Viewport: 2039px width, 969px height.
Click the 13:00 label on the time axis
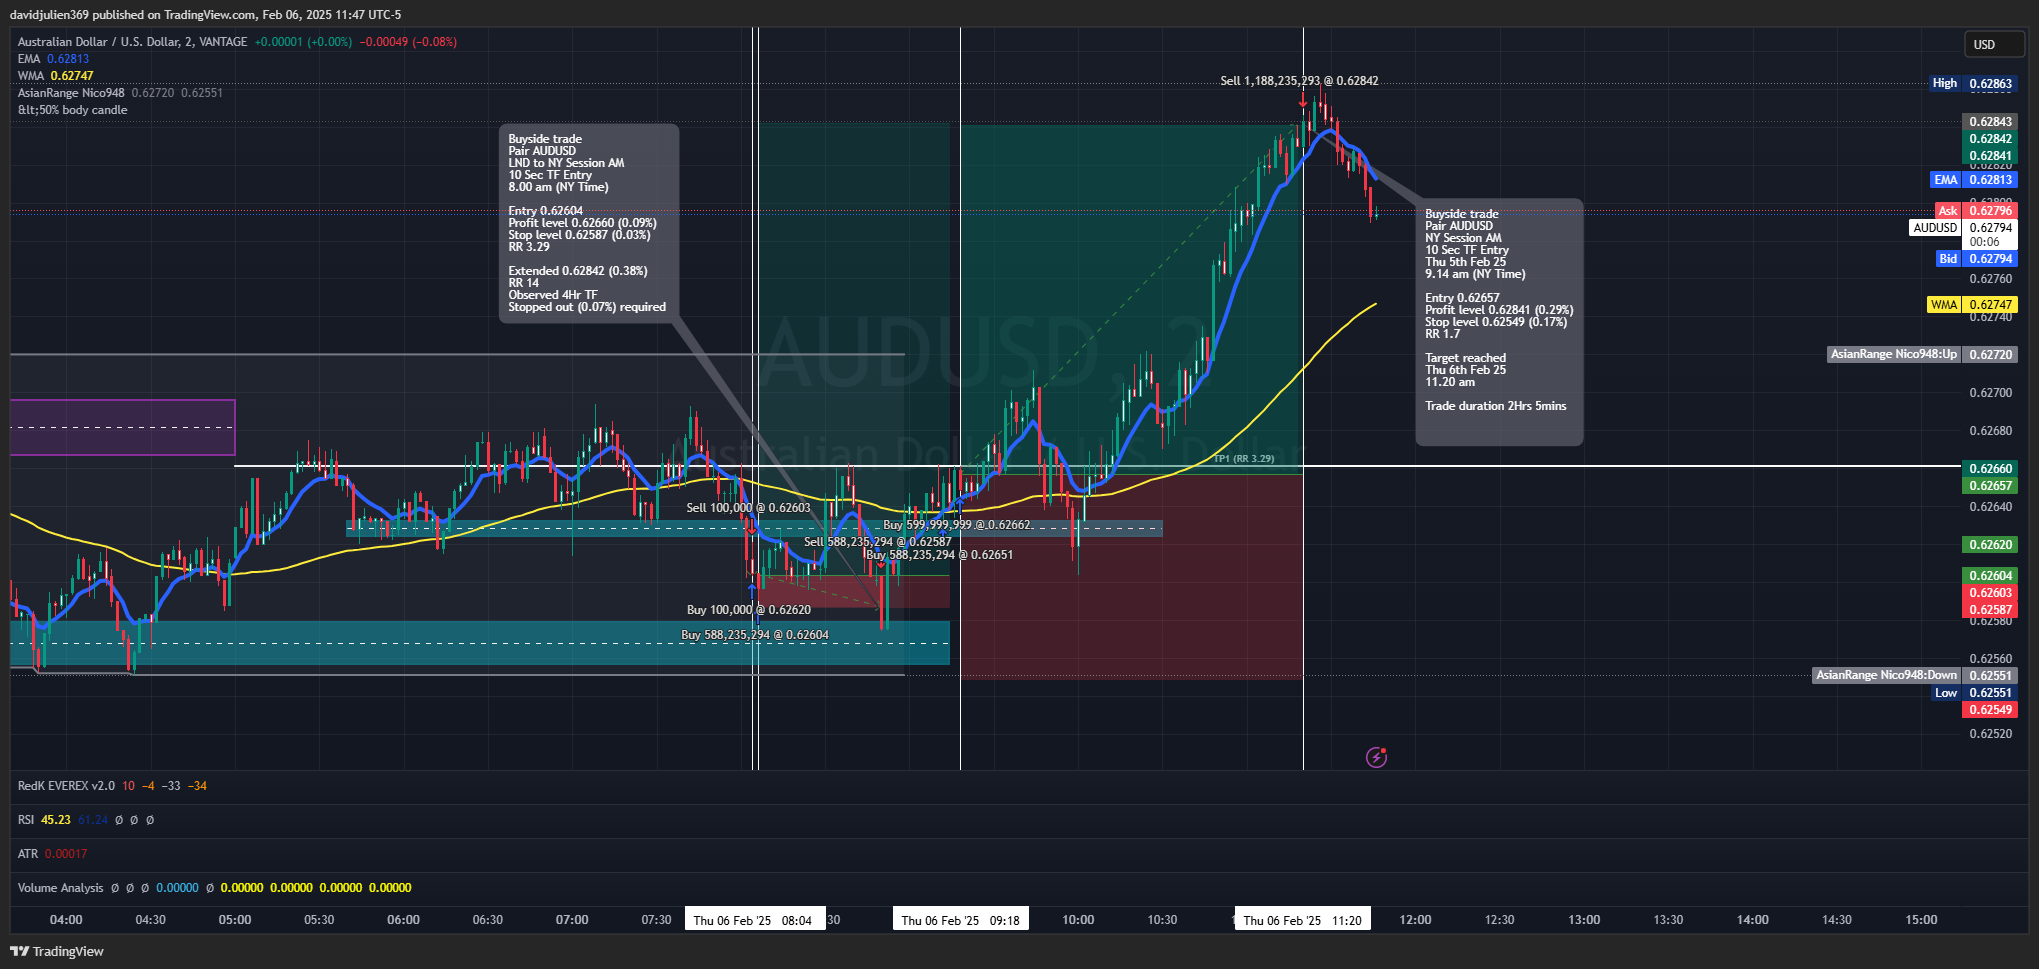(x=1584, y=920)
